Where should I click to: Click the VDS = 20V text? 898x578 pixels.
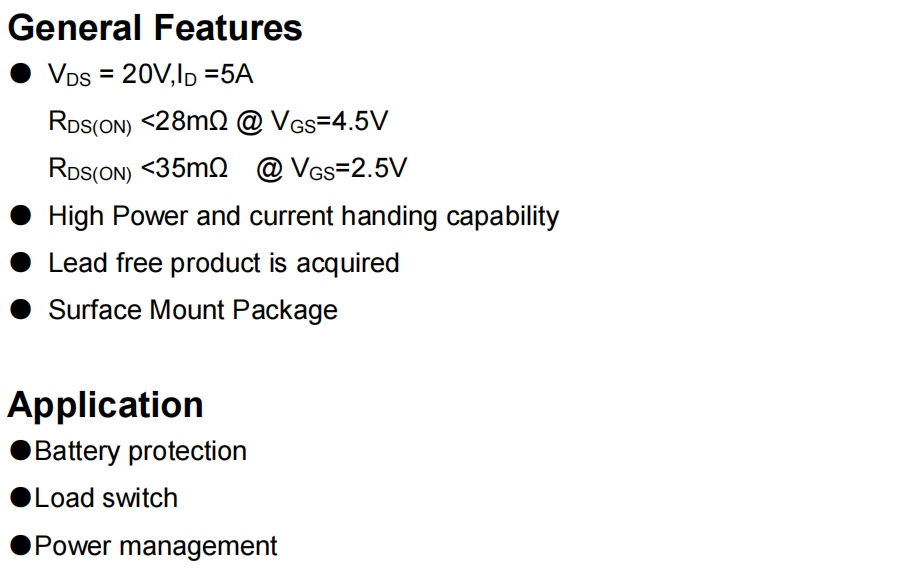click(108, 75)
